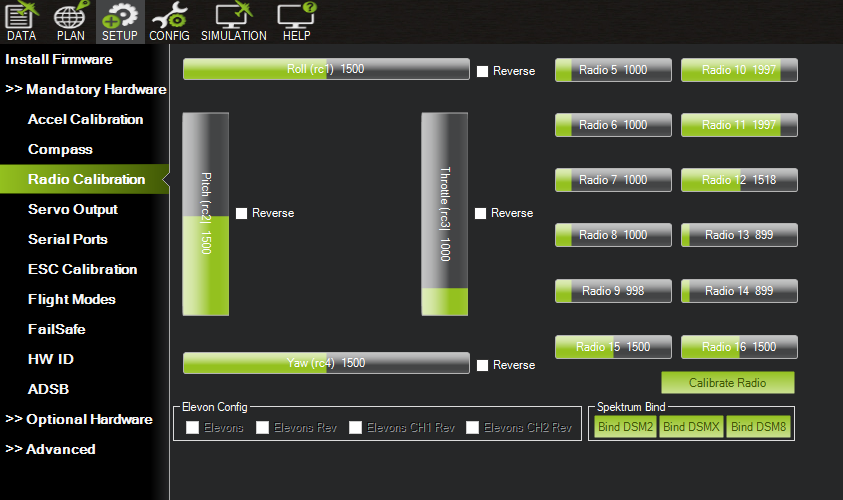
Task: Enable the Elevons Rev checkbox
Action: 262,427
